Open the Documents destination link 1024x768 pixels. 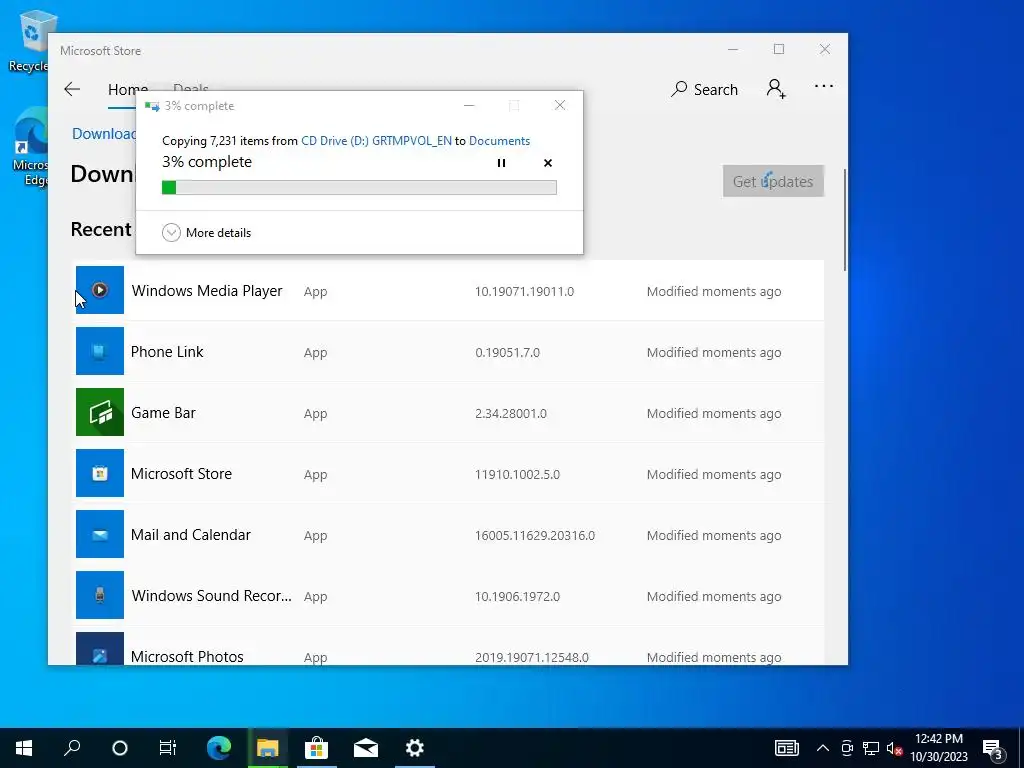(x=500, y=141)
